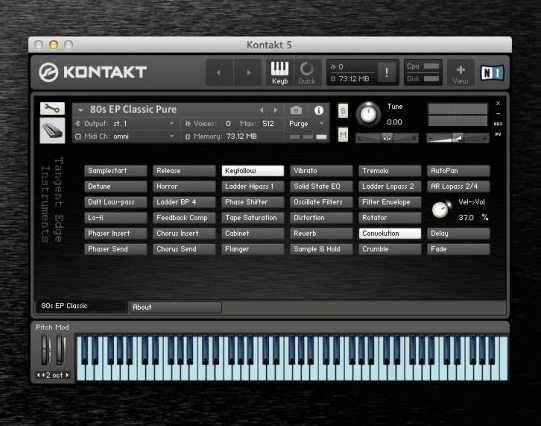Shift keyboard octave up arrow
Image resolution: width=541 pixels, height=426 pixels.
click(x=67, y=375)
